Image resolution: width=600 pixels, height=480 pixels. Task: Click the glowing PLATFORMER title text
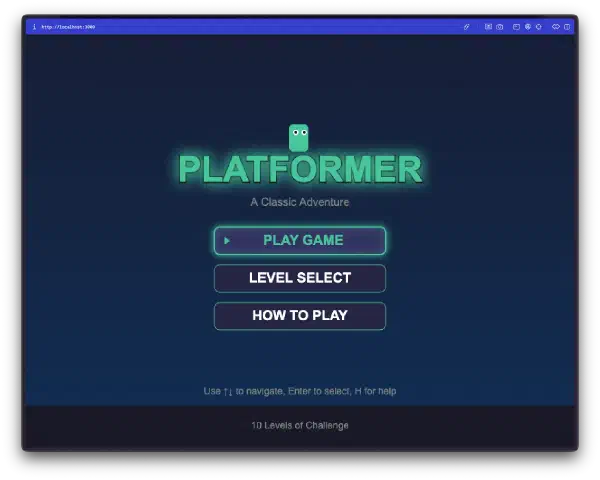point(300,170)
